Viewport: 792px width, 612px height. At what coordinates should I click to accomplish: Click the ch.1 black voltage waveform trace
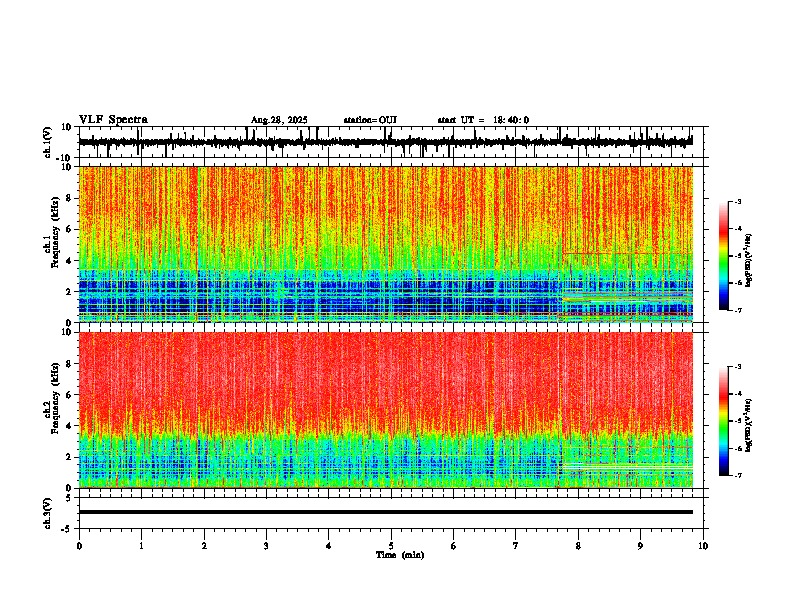click(385, 142)
